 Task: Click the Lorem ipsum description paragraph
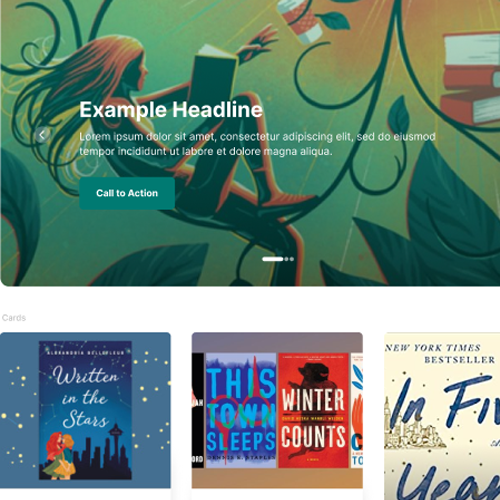257,144
